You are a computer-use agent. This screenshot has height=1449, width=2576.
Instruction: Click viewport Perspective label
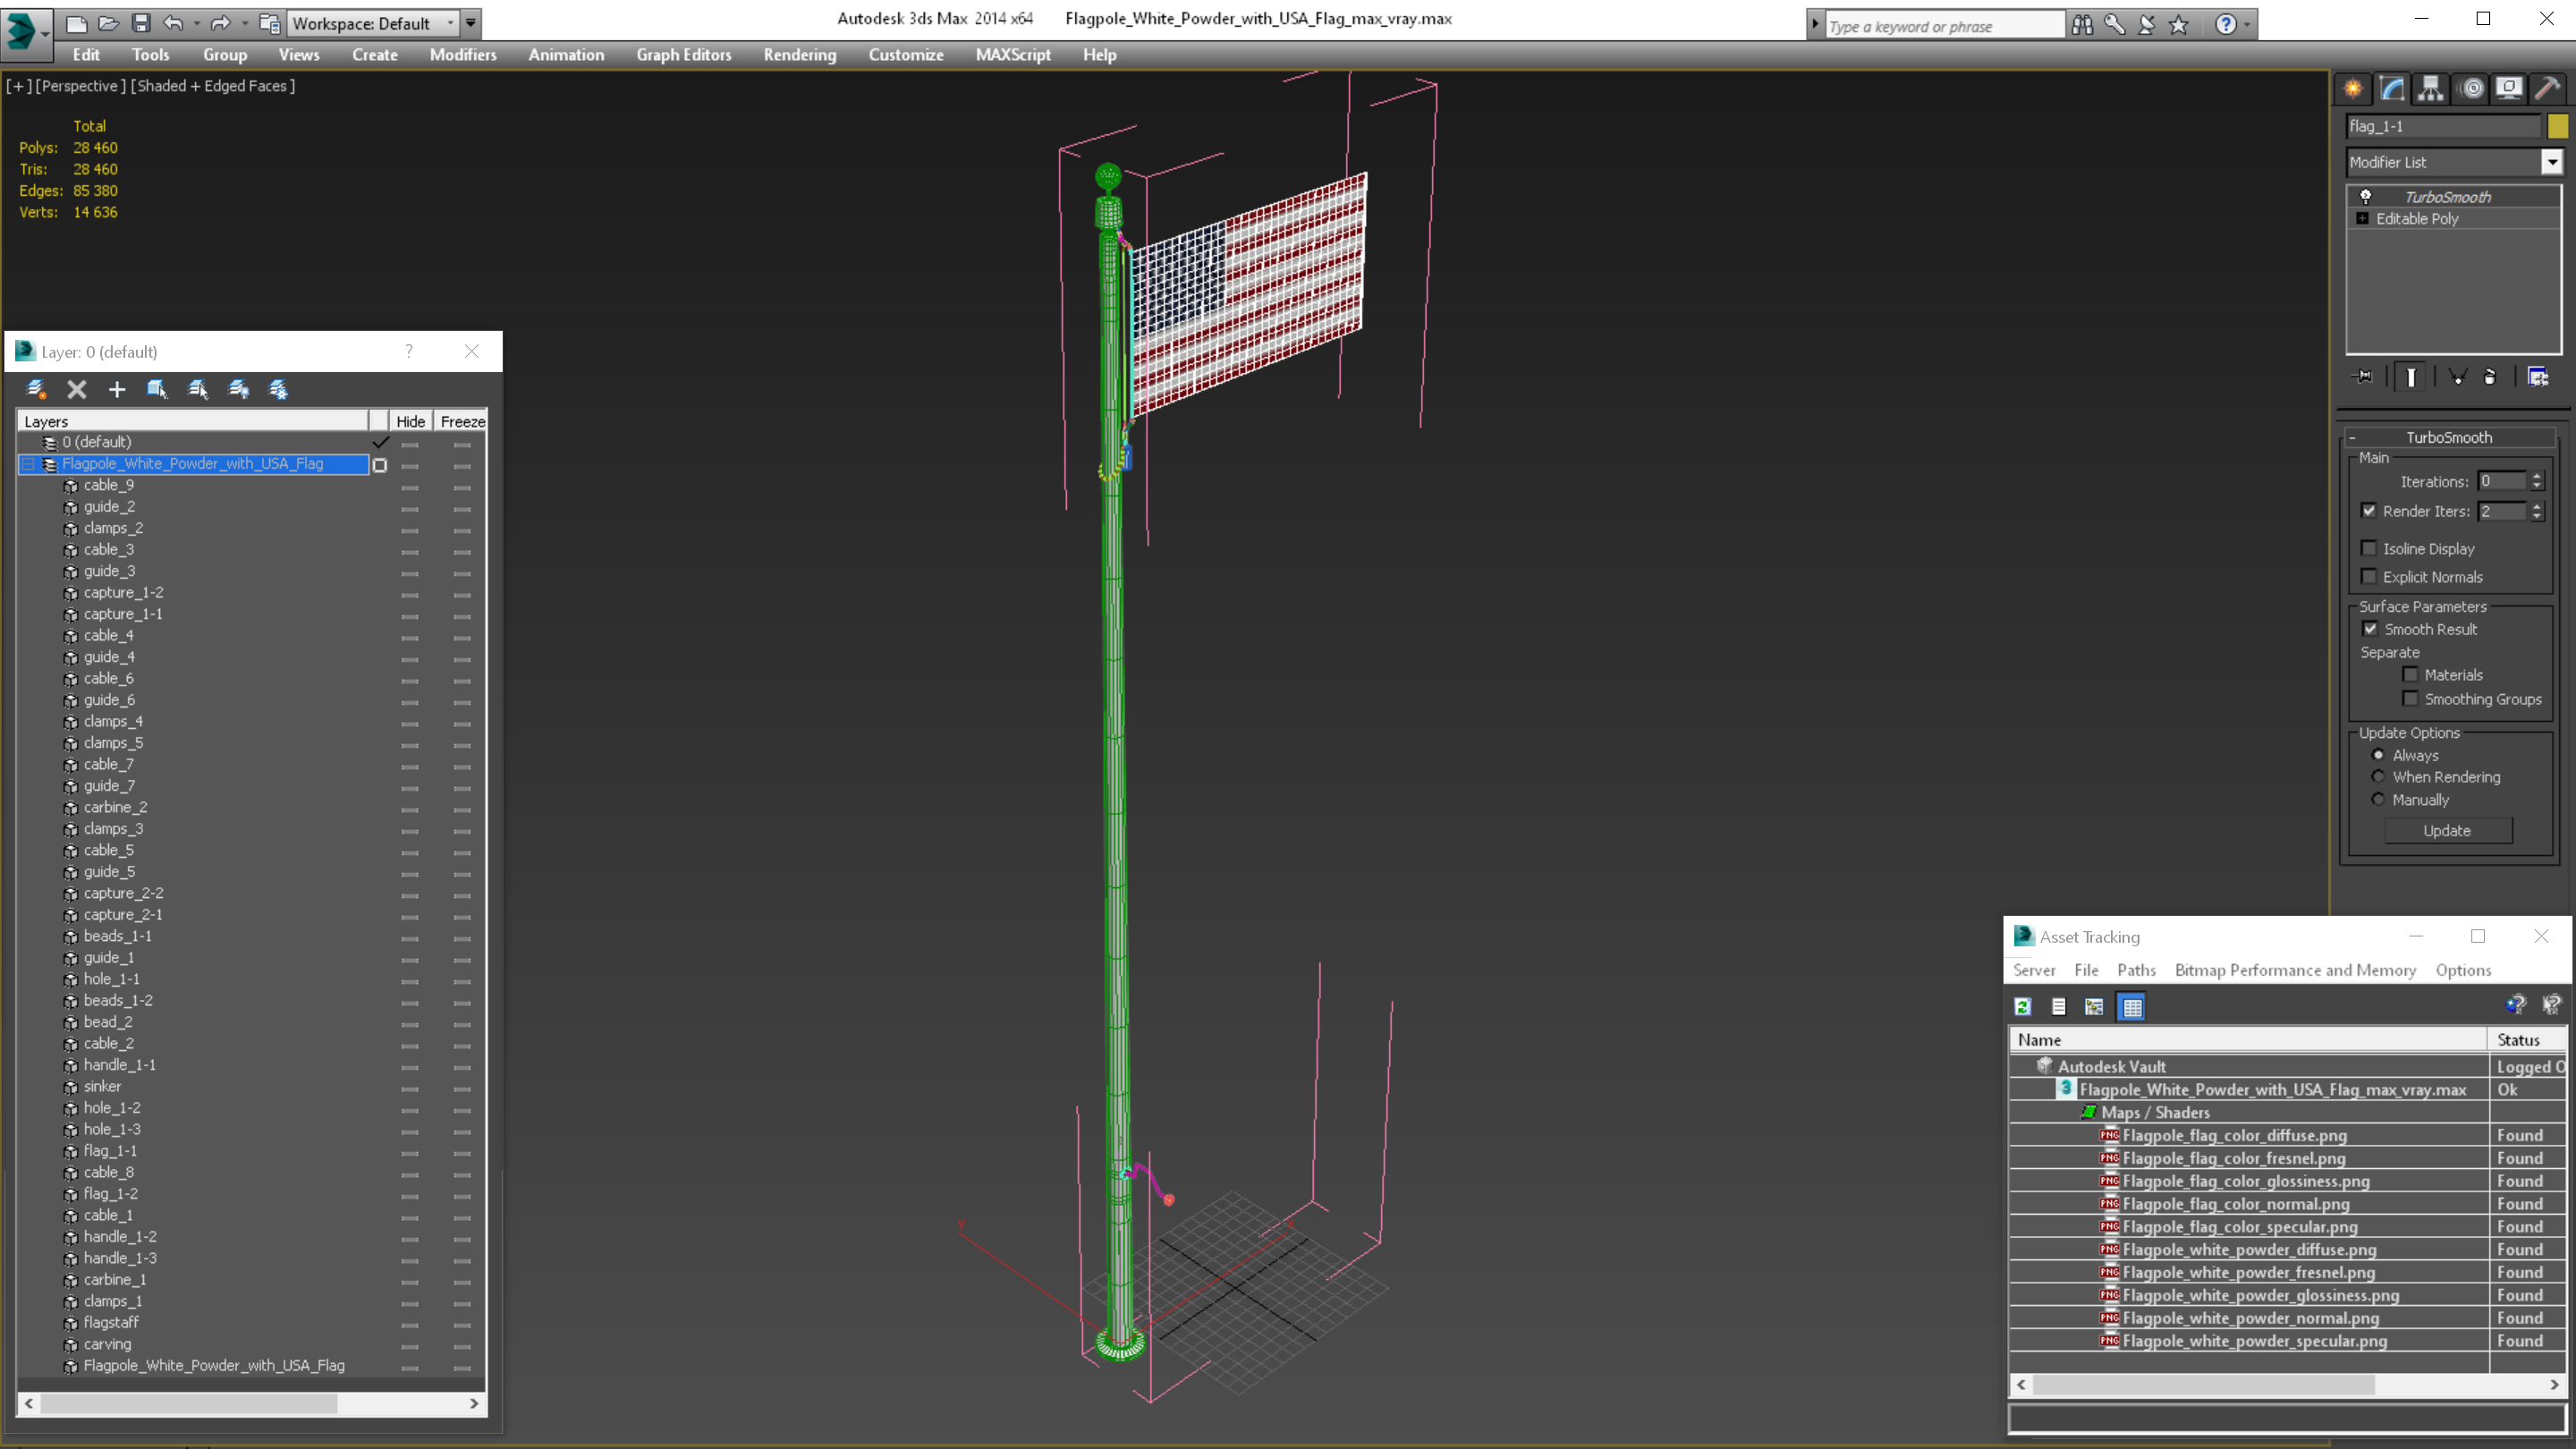(x=80, y=86)
